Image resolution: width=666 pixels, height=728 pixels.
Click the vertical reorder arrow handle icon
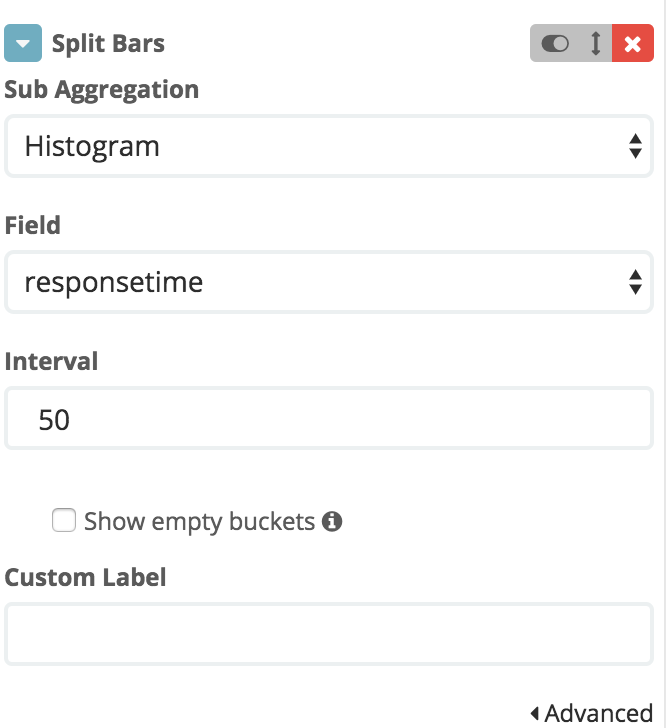pos(596,43)
